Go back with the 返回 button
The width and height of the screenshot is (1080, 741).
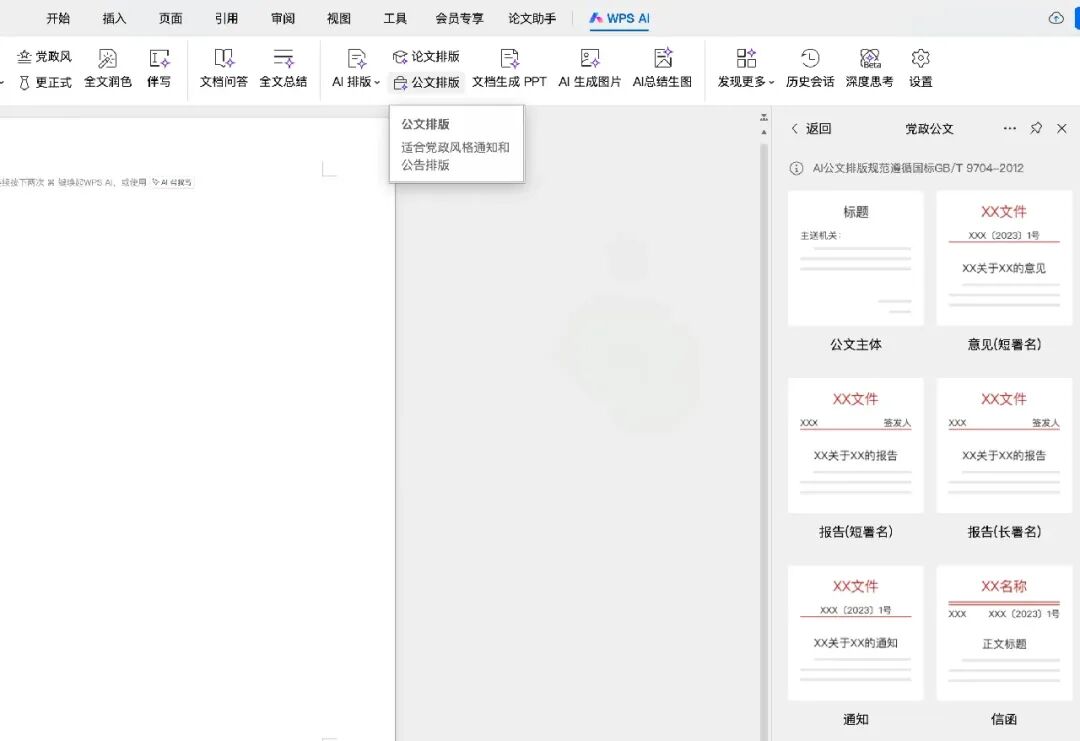[x=811, y=129]
